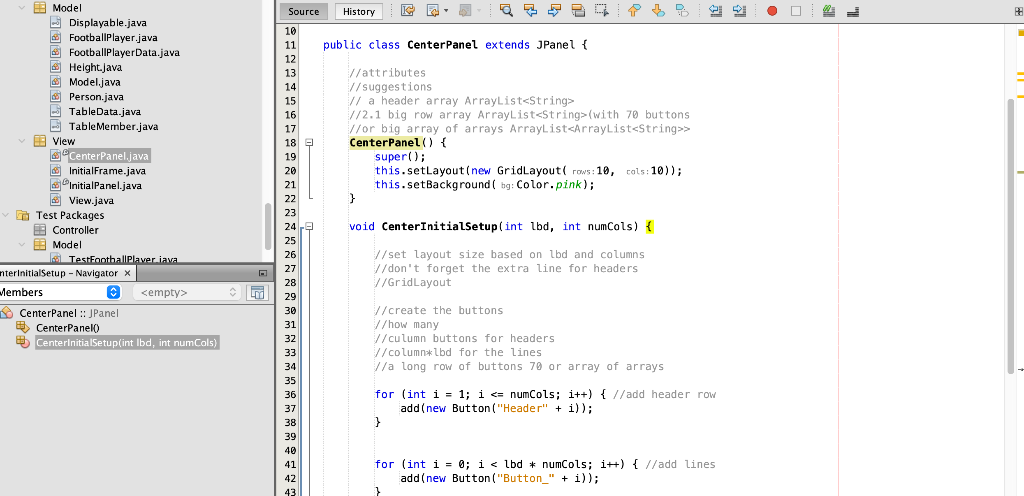
Task: Click the highlighted yellow opening brace
Action: click(x=649, y=226)
